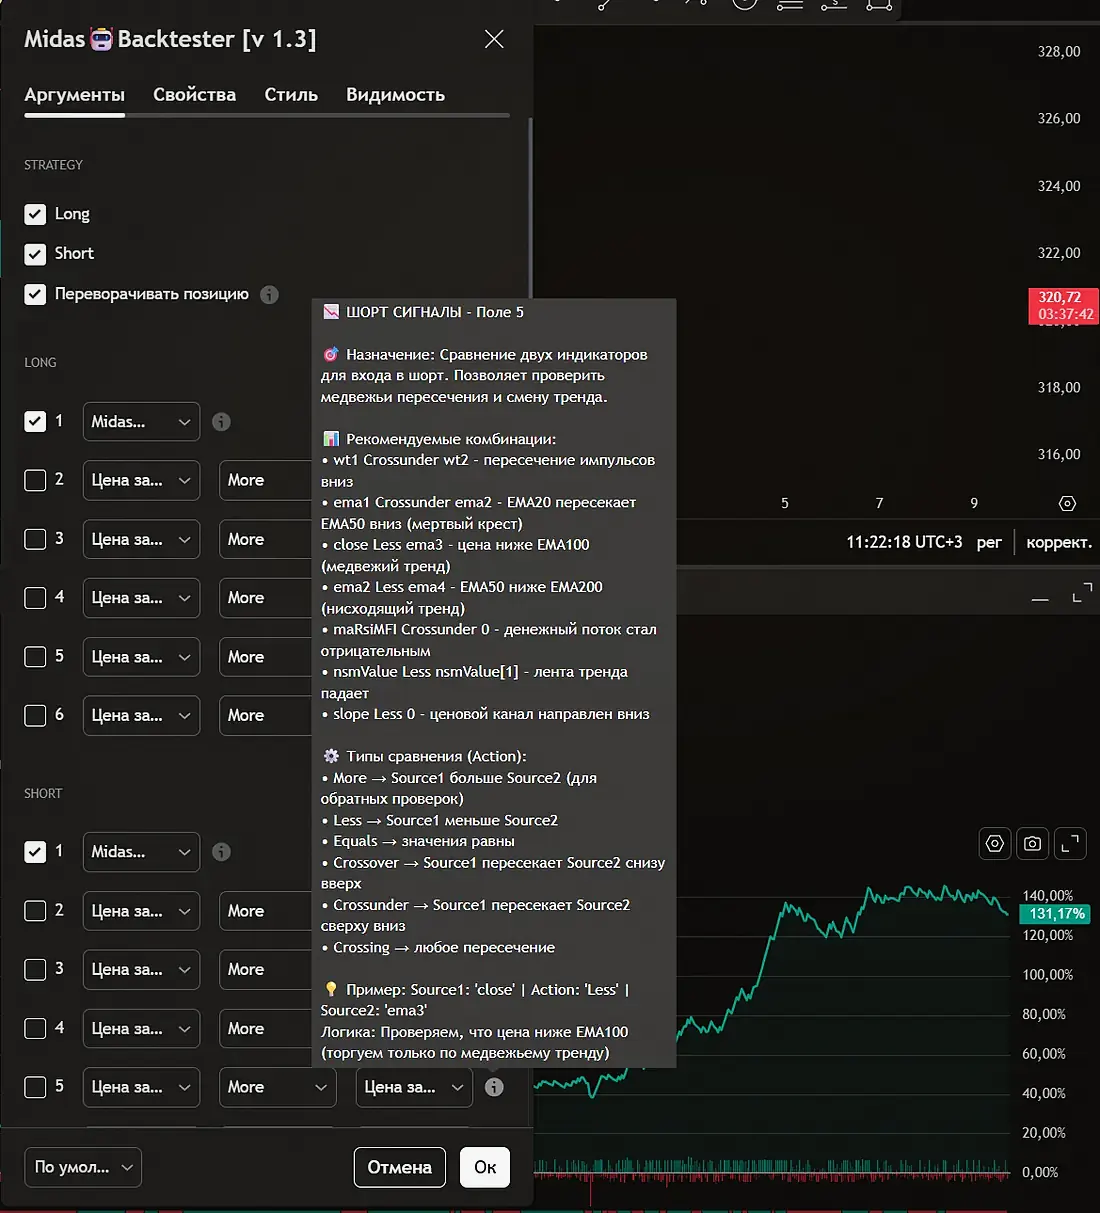Open SHORT row 5 More action dropdown
Viewport: 1100px width, 1213px height.
tap(278, 1087)
